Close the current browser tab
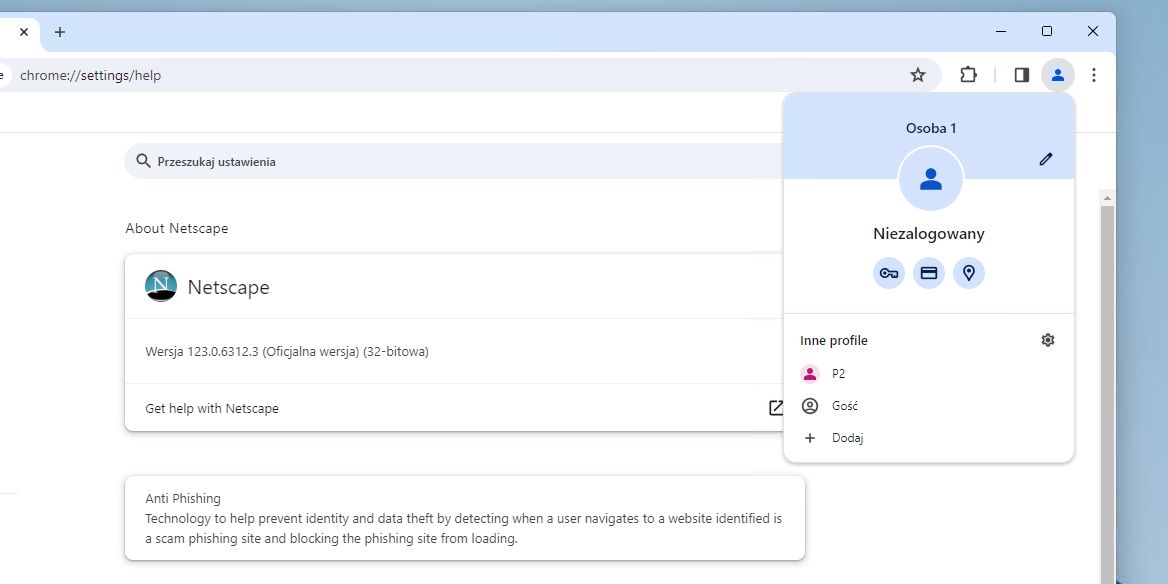Screen dimensions: 1168x584 coord(24,32)
